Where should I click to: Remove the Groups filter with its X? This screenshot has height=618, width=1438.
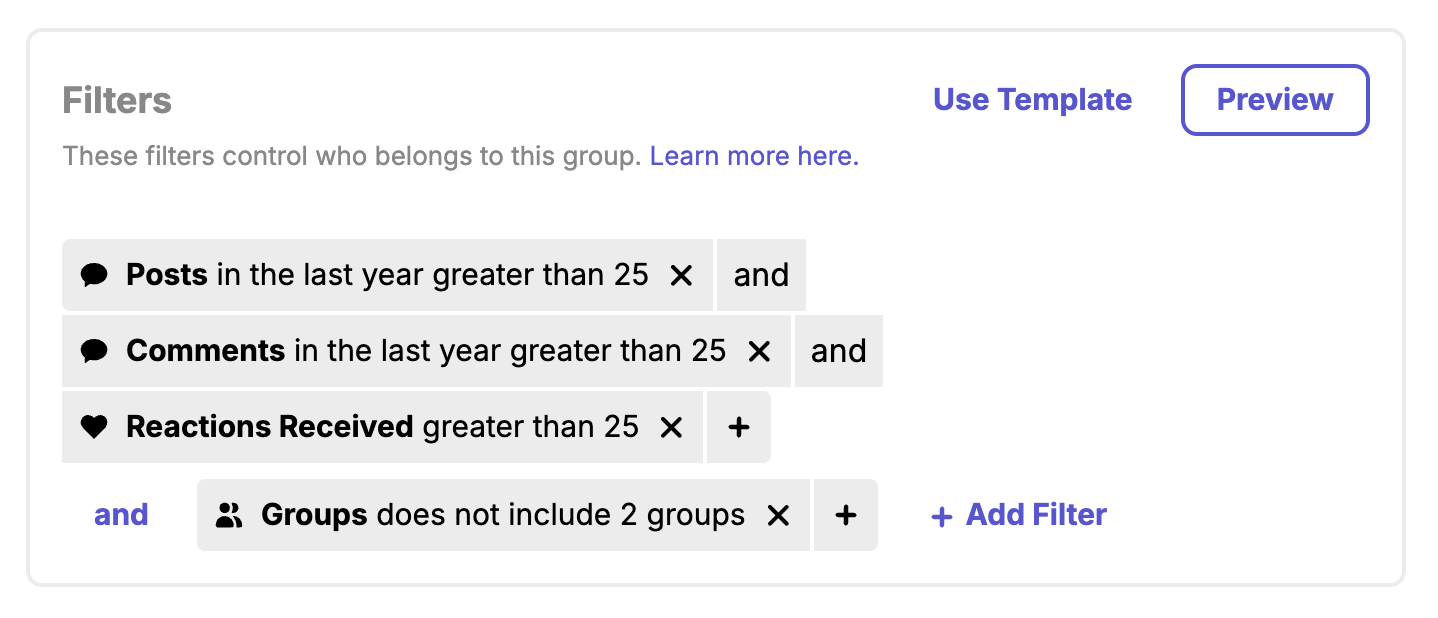[778, 515]
